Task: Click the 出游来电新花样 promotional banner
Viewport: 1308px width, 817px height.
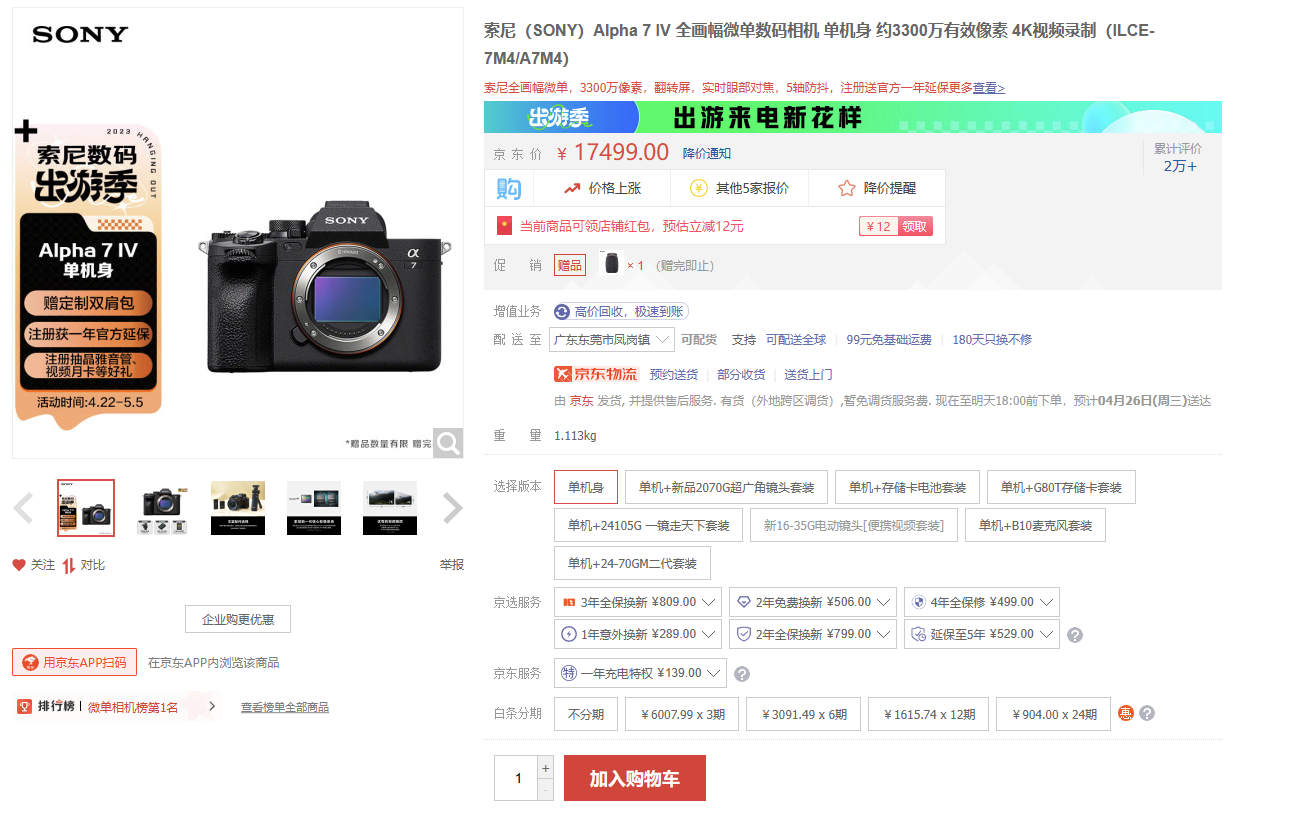Action: [853, 117]
